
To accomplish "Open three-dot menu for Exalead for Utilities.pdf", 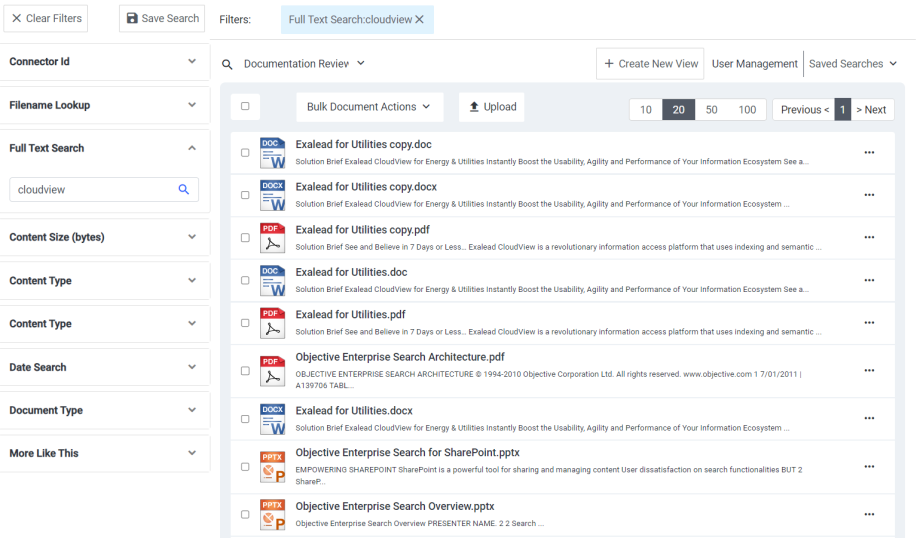I will coord(868,323).
